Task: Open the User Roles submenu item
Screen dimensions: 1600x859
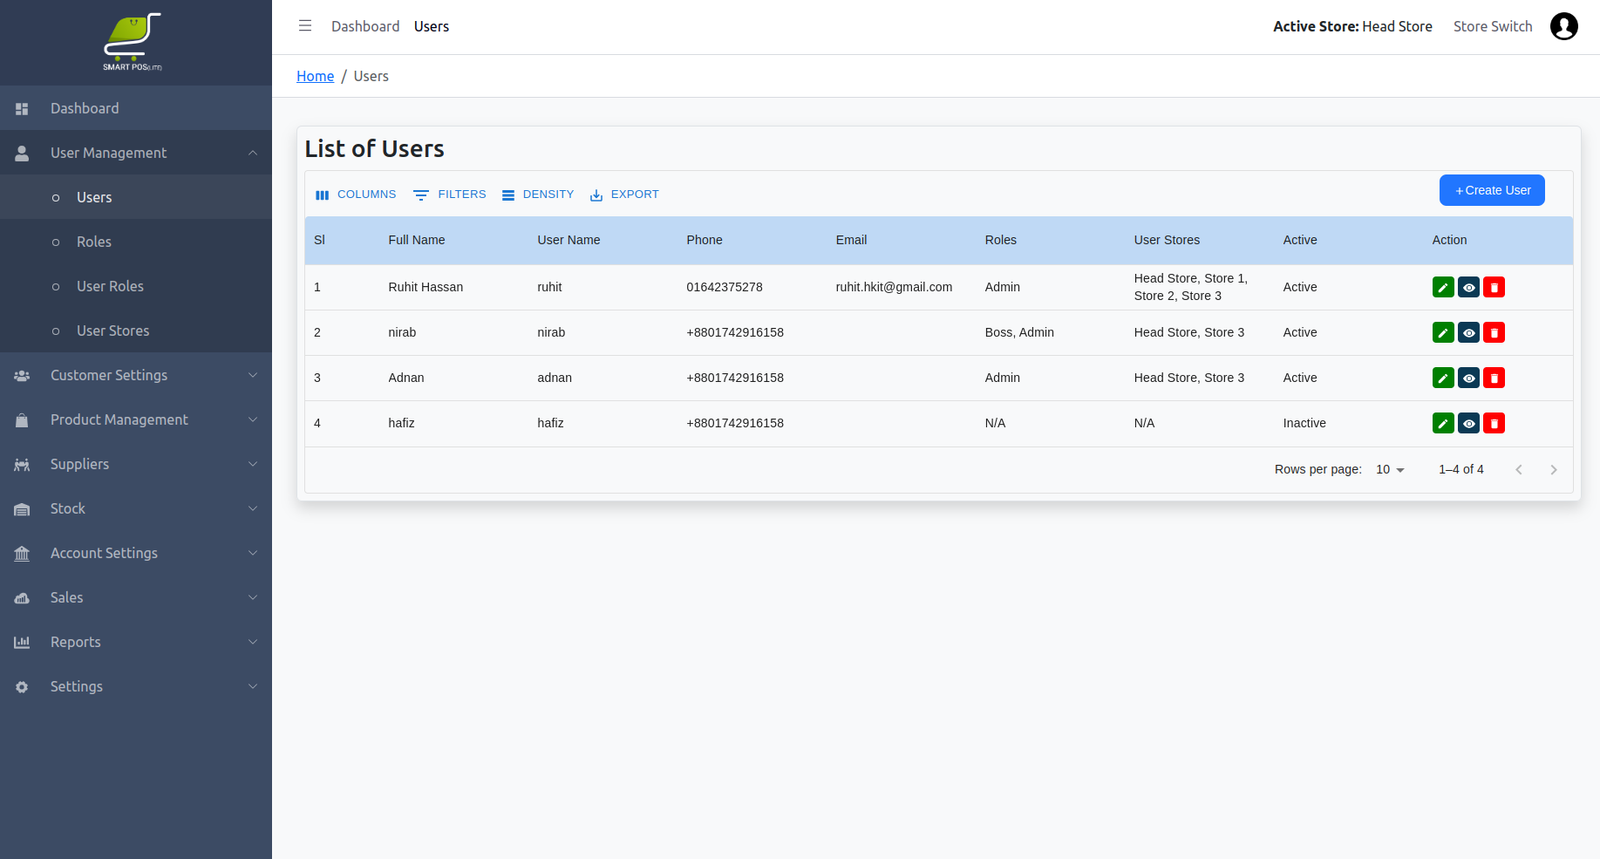Action: click(x=136, y=286)
